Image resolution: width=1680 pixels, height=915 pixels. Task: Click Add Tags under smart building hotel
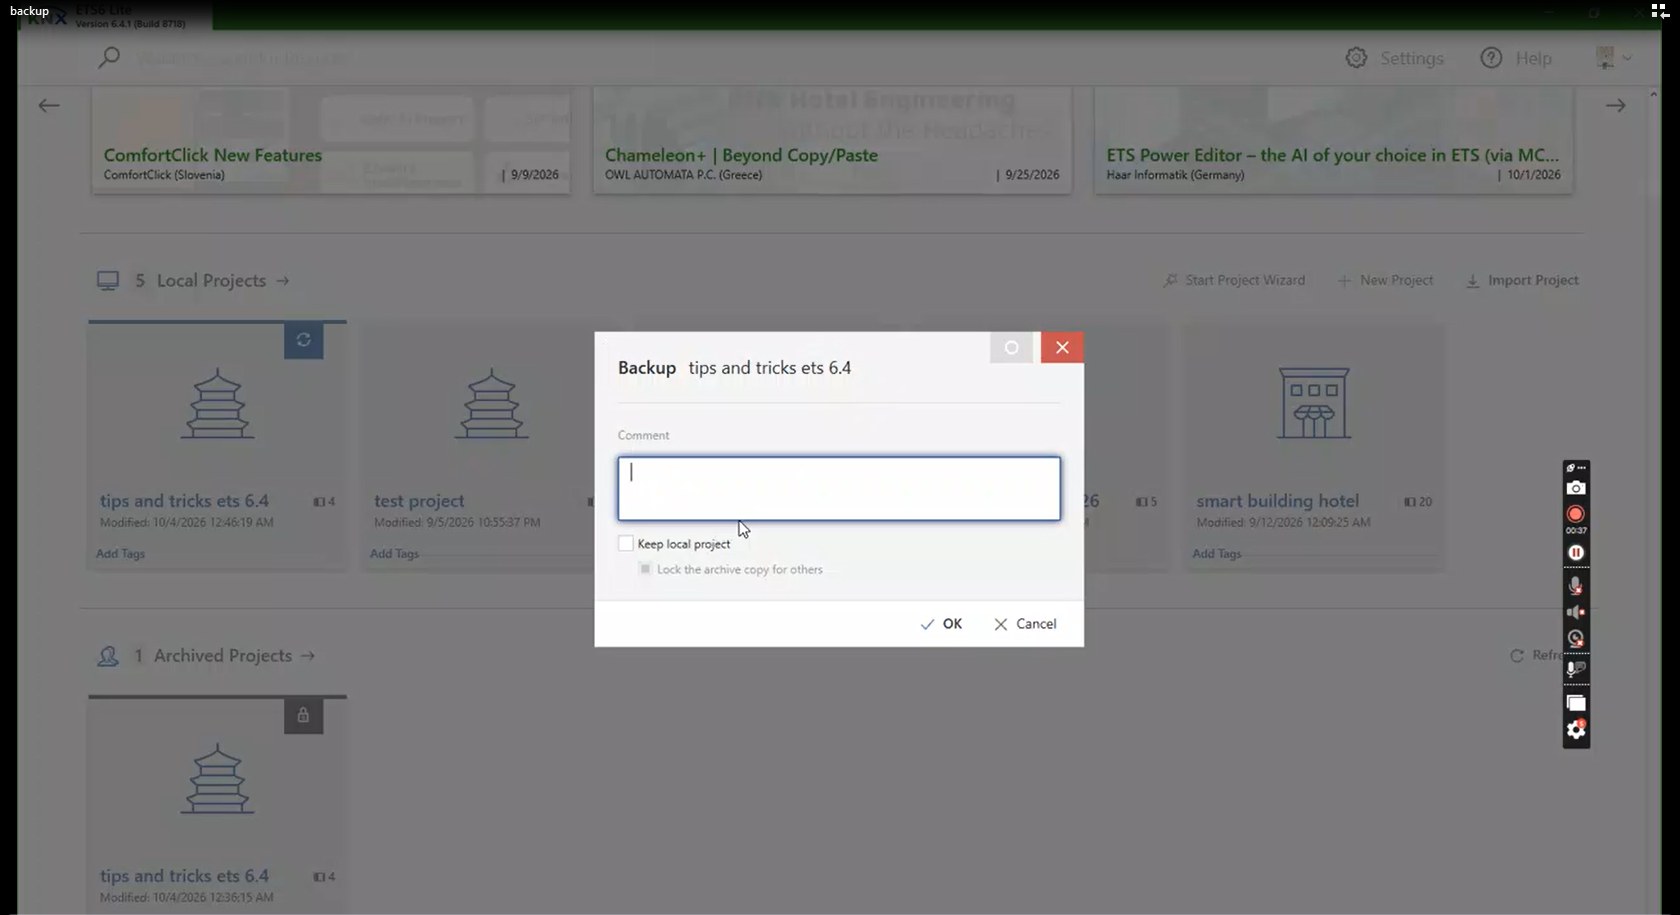pos(1216,553)
